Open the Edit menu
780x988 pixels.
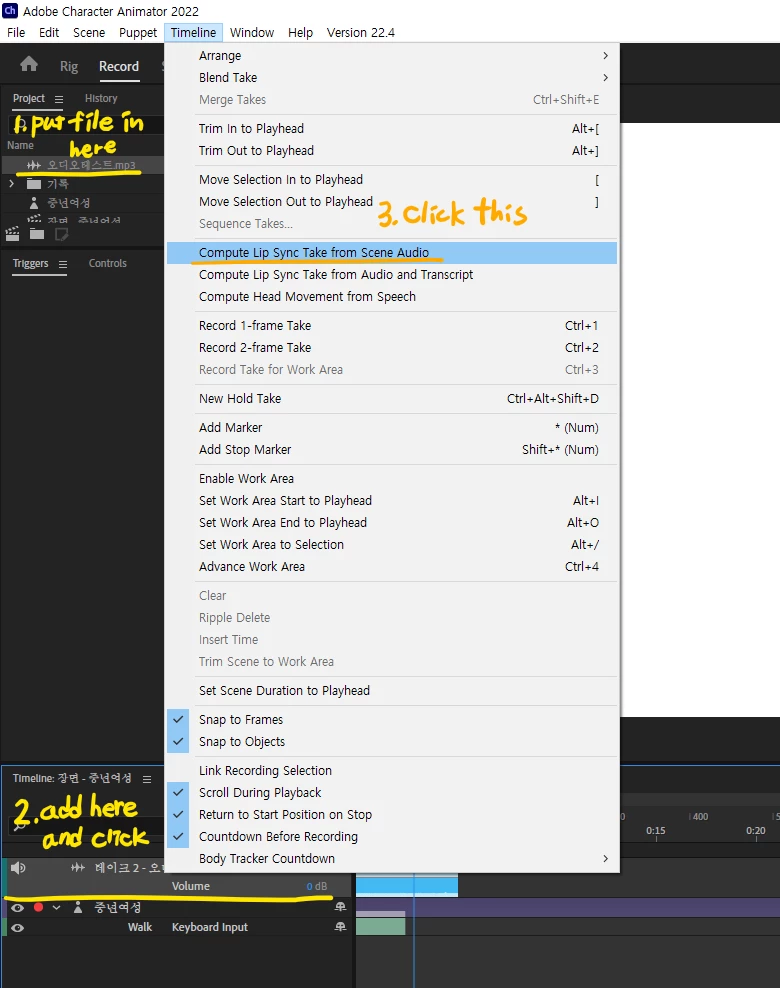click(x=49, y=32)
